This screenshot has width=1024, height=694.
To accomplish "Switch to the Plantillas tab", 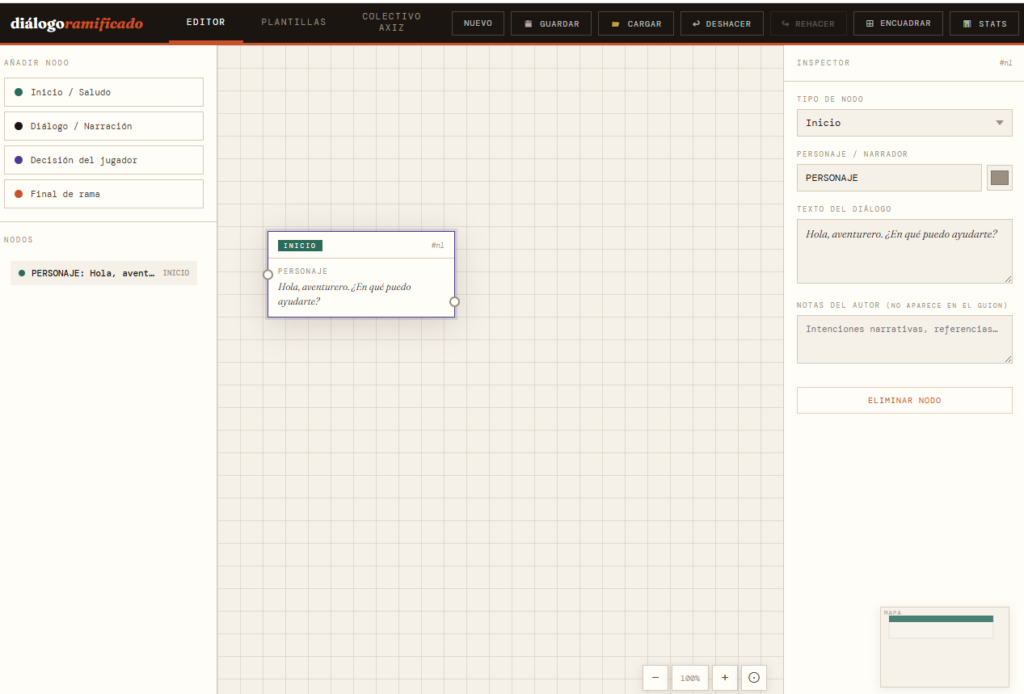I will pos(293,22).
